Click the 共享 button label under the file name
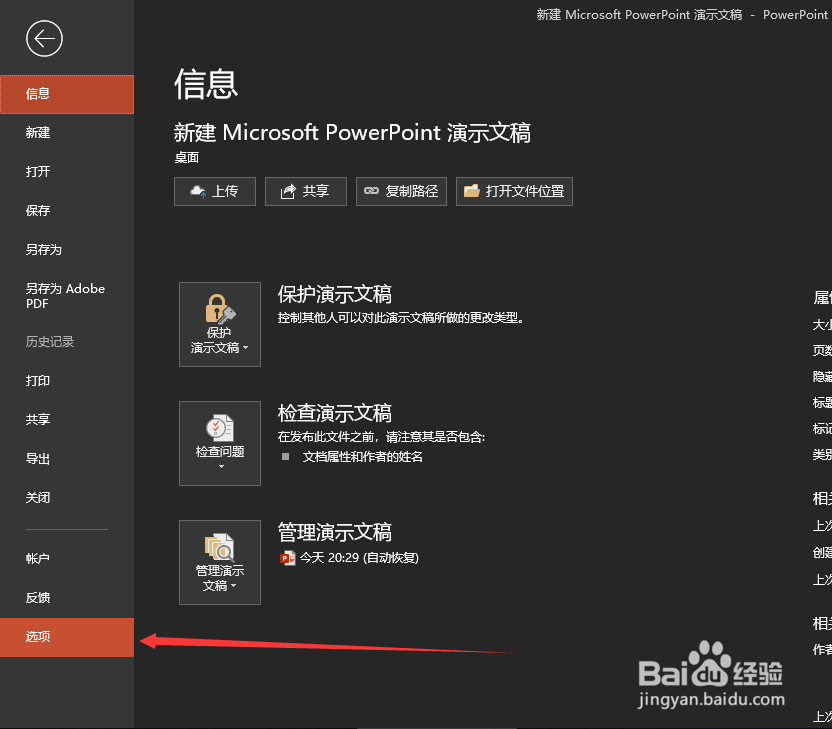832x729 pixels. (x=316, y=191)
